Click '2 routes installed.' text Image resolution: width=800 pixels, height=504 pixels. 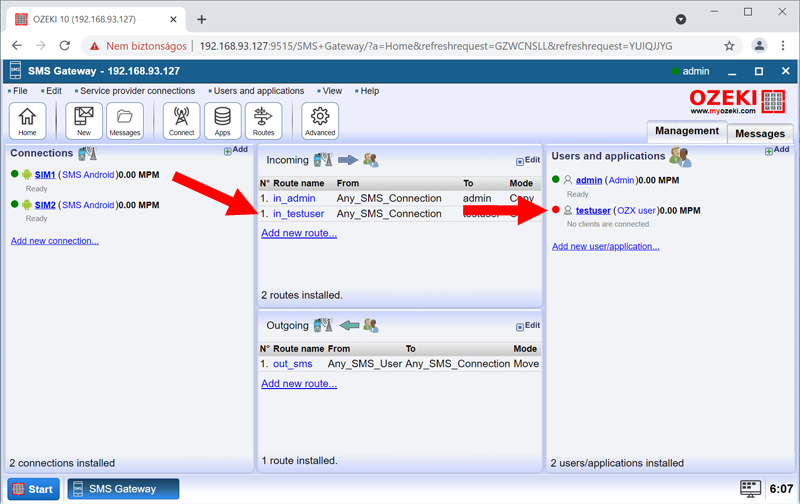302,295
